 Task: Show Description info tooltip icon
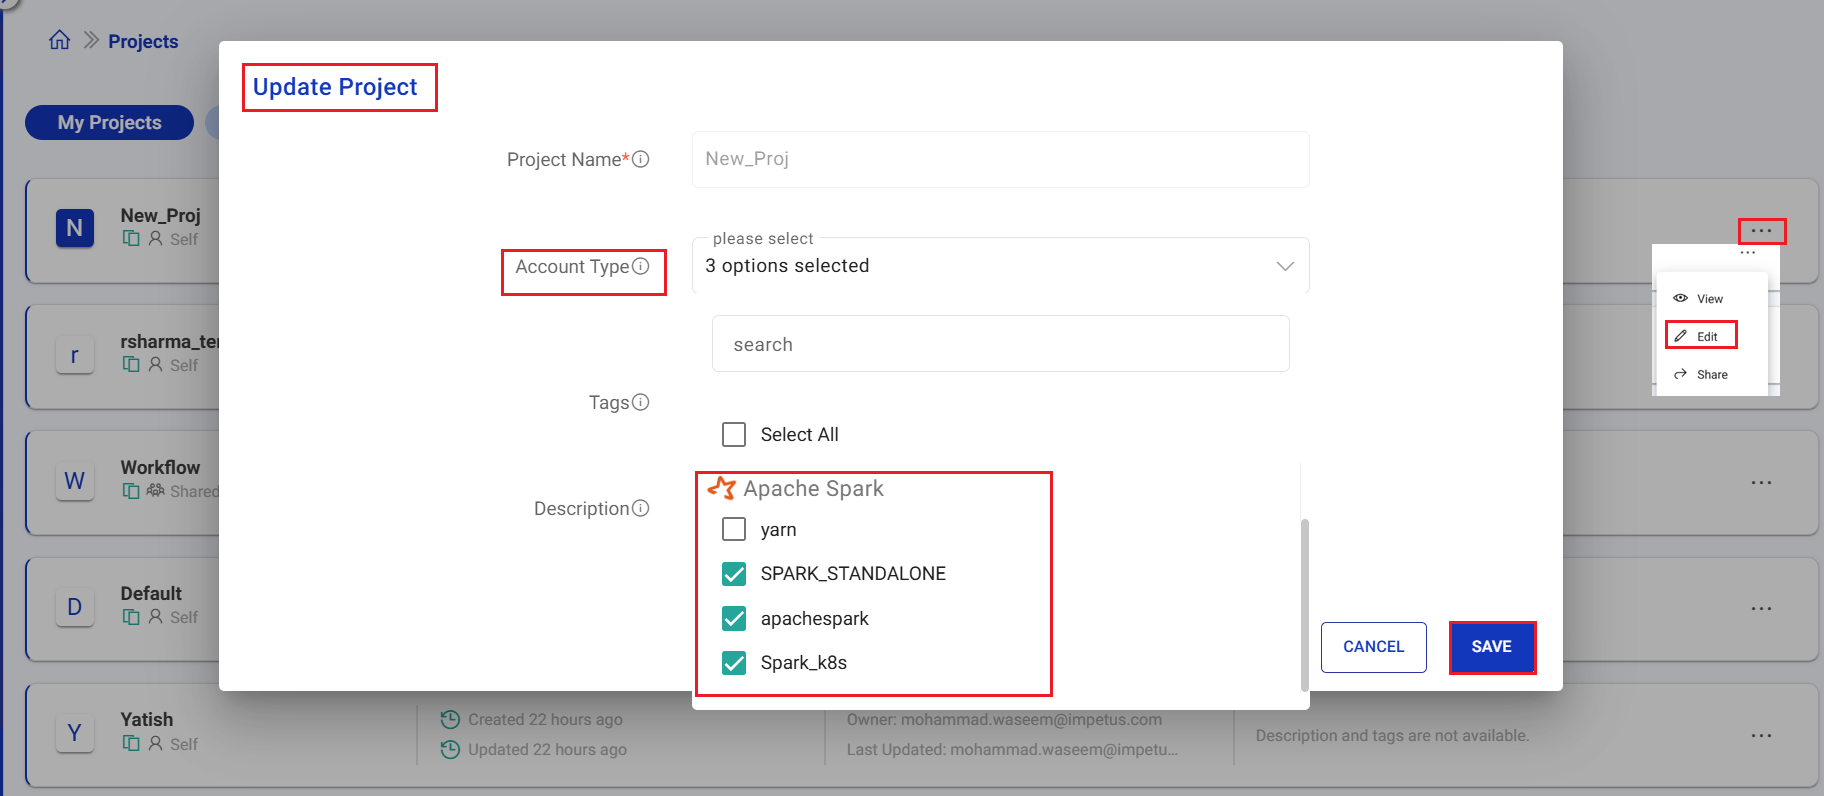tap(641, 508)
